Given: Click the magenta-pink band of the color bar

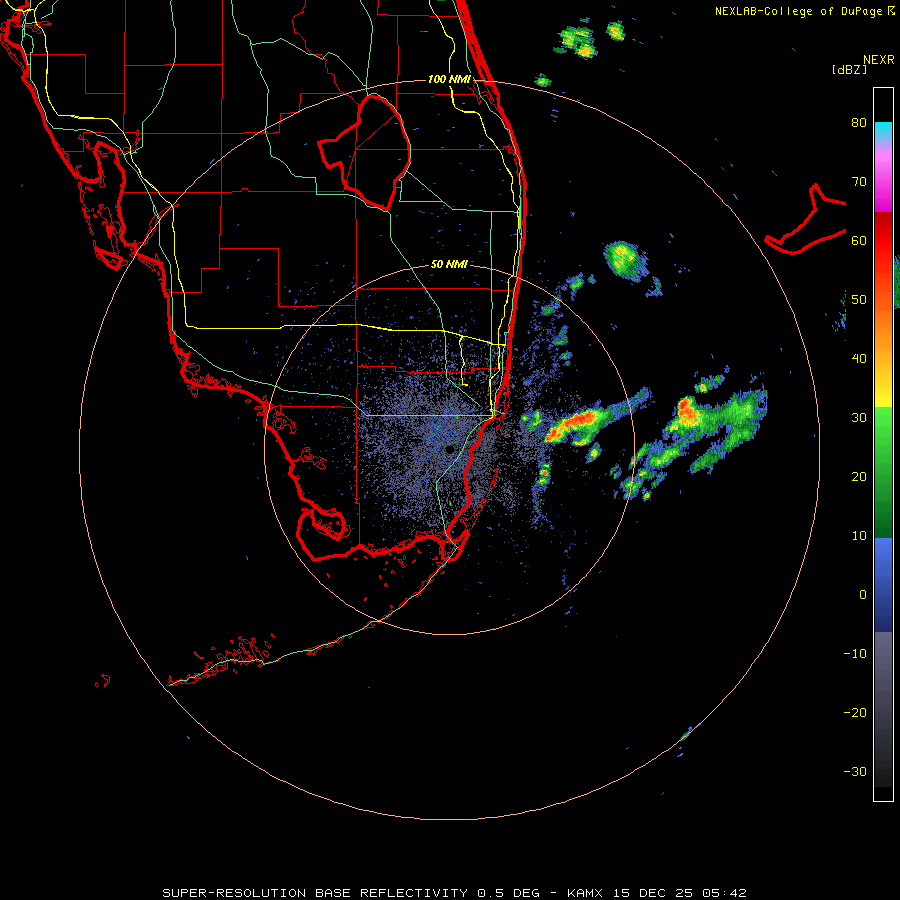Looking at the screenshot, I should coord(883,178).
